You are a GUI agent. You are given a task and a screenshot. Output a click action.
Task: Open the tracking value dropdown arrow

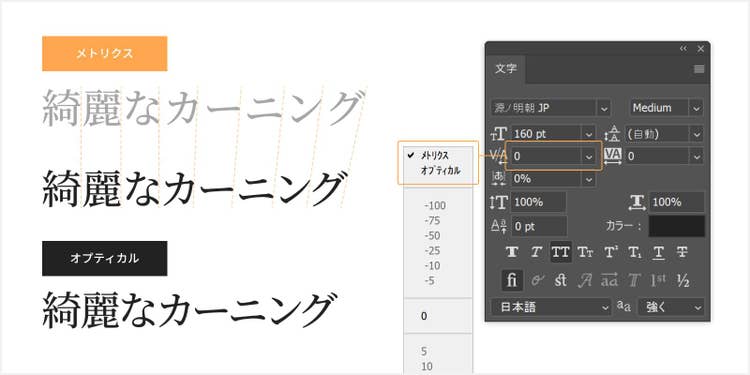(697, 156)
